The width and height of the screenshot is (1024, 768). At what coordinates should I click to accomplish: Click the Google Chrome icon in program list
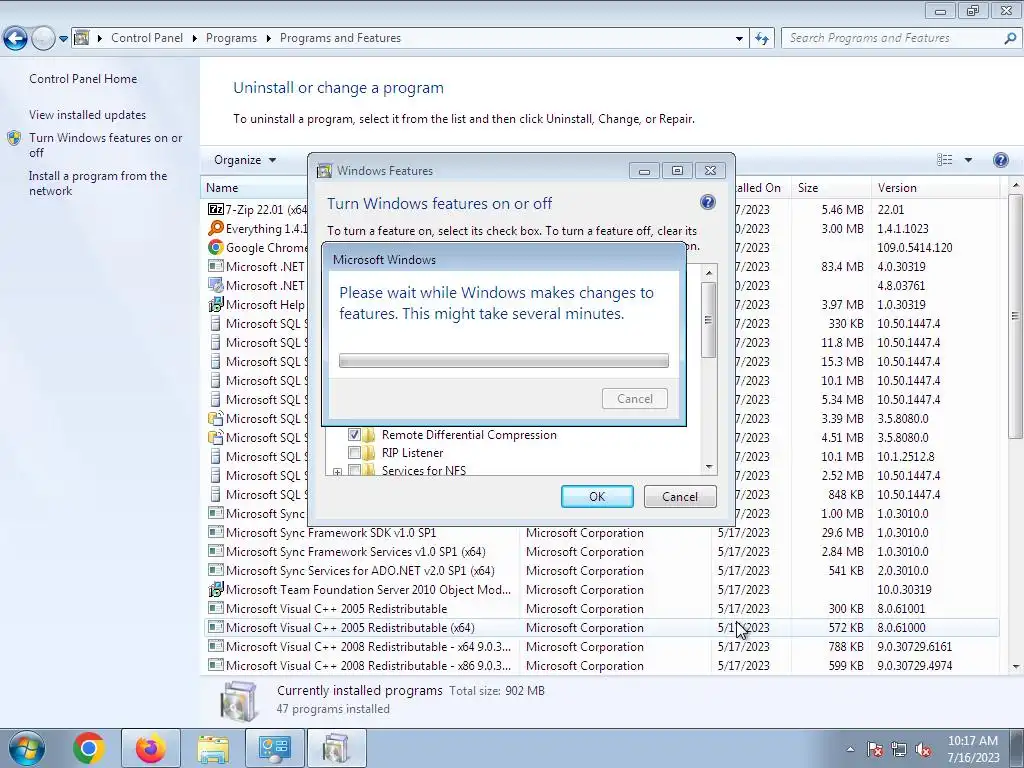pyautogui.click(x=216, y=248)
